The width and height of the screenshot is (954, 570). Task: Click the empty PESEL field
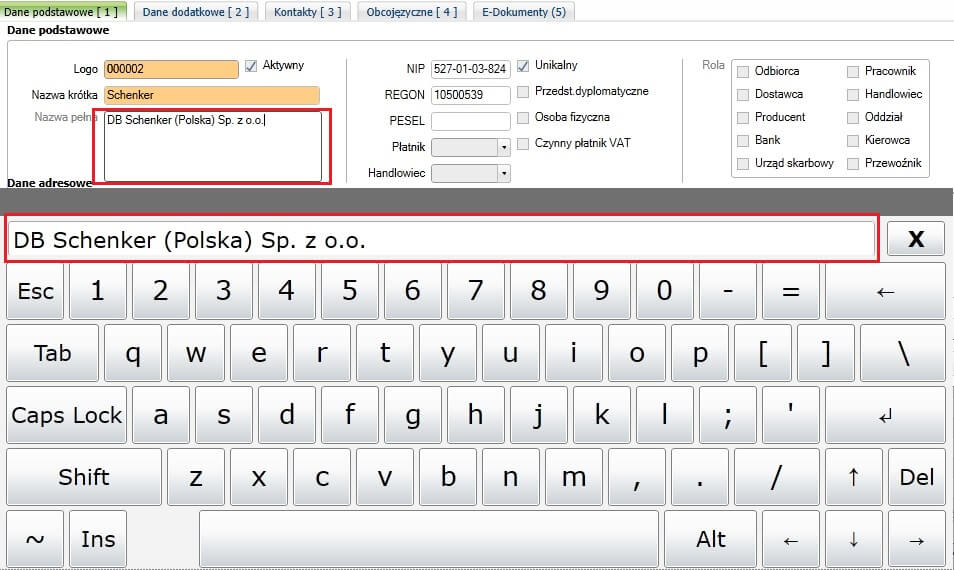pyautogui.click(x=470, y=121)
